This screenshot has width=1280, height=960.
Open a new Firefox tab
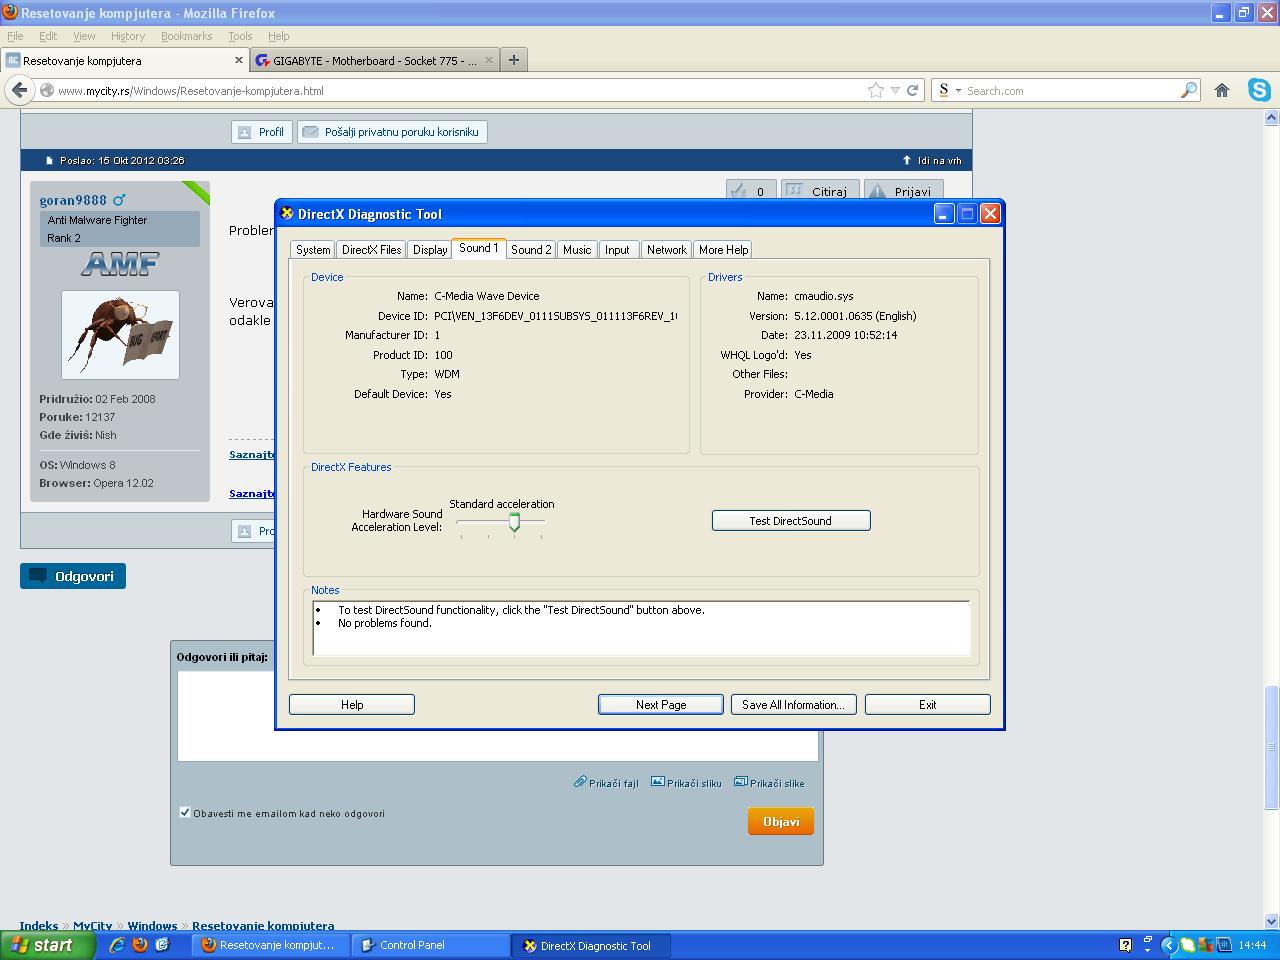click(513, 60)
